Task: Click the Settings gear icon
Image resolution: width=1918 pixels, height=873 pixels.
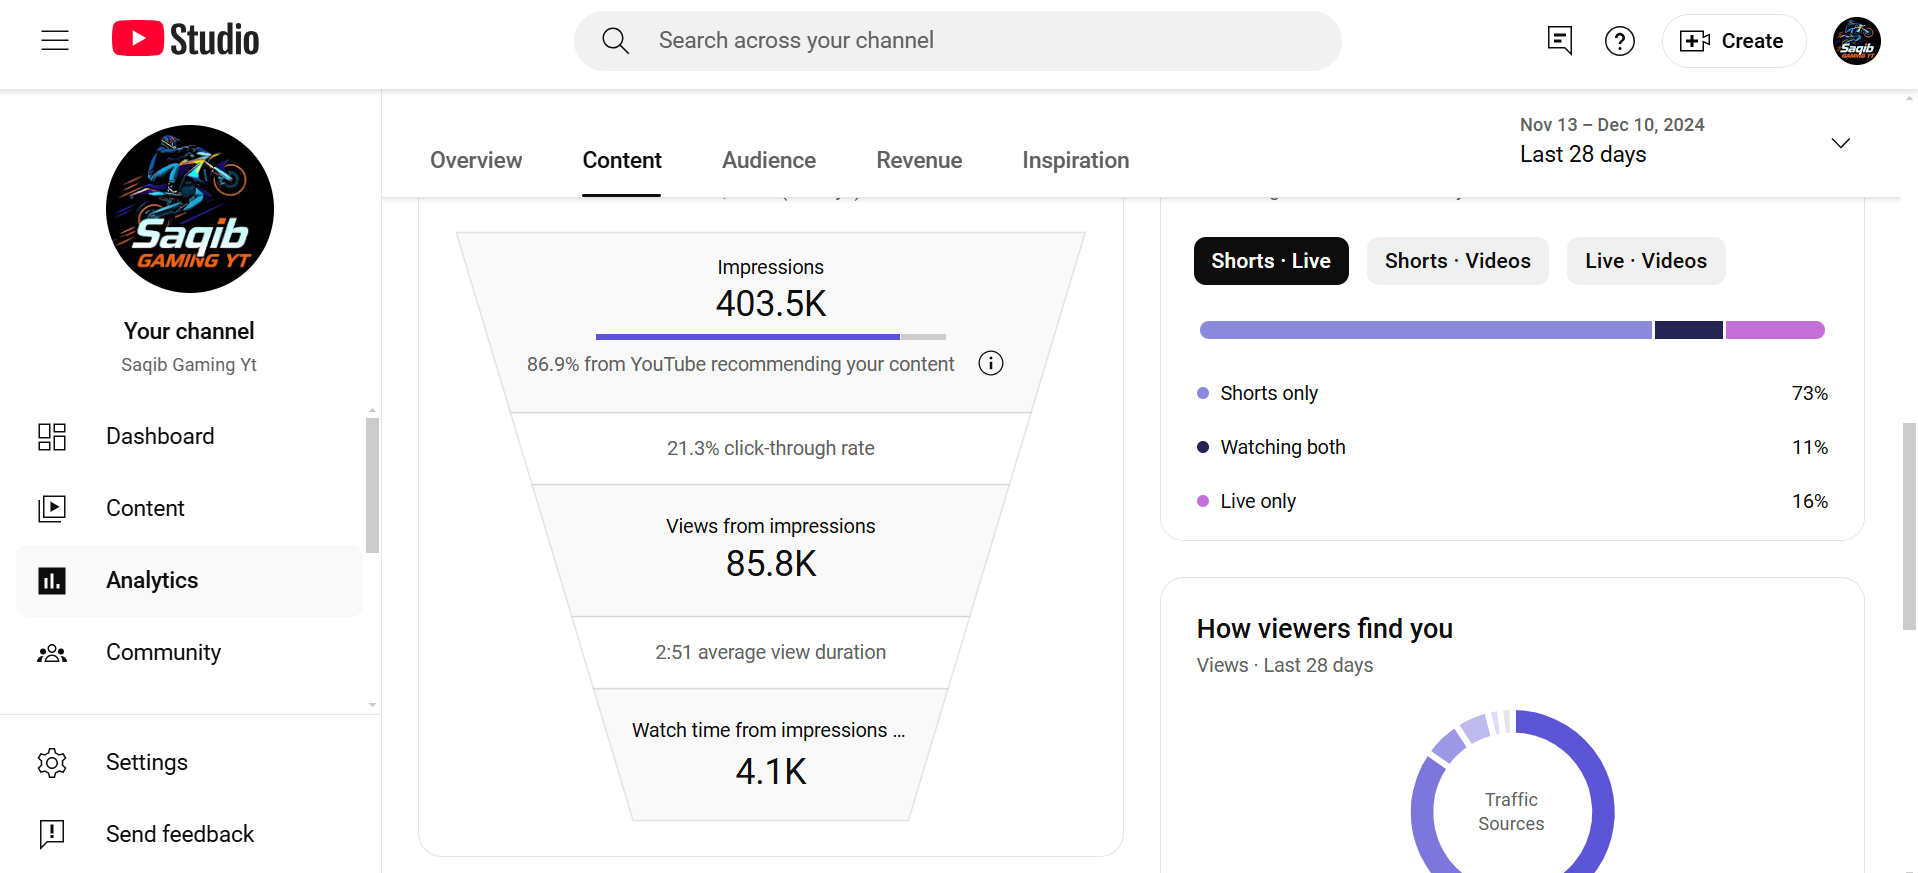Action: click(52, 762)
